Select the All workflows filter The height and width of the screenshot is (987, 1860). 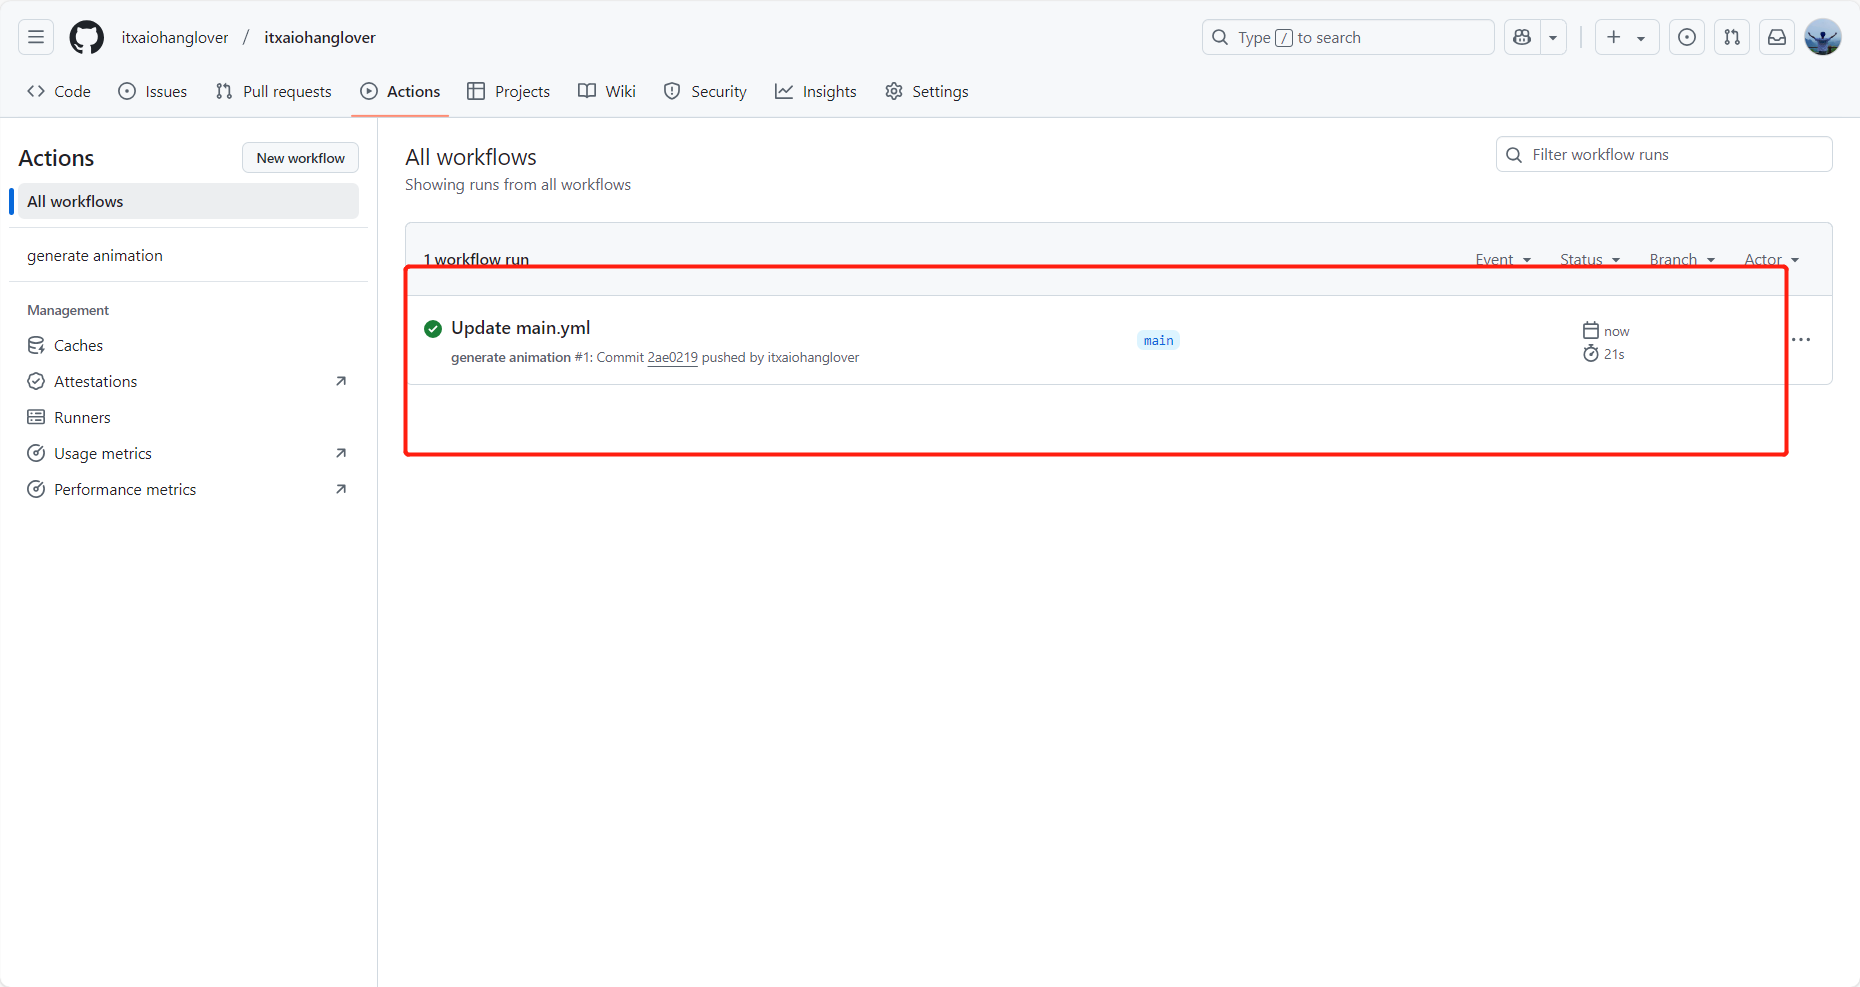click(74, 201)
